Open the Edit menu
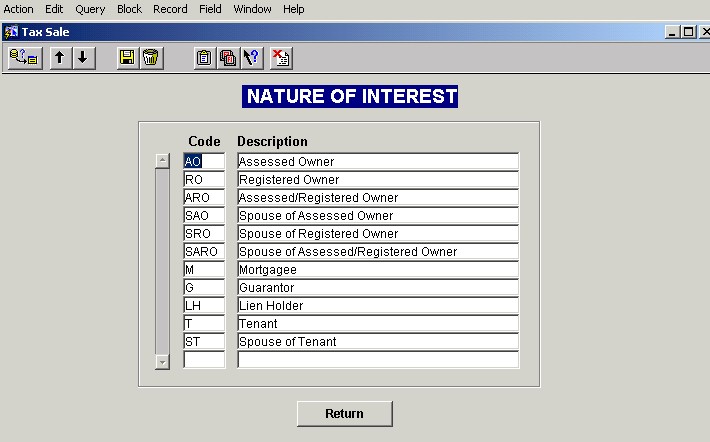This screenshot has width=710, height=442. click(x=54, y=9)
